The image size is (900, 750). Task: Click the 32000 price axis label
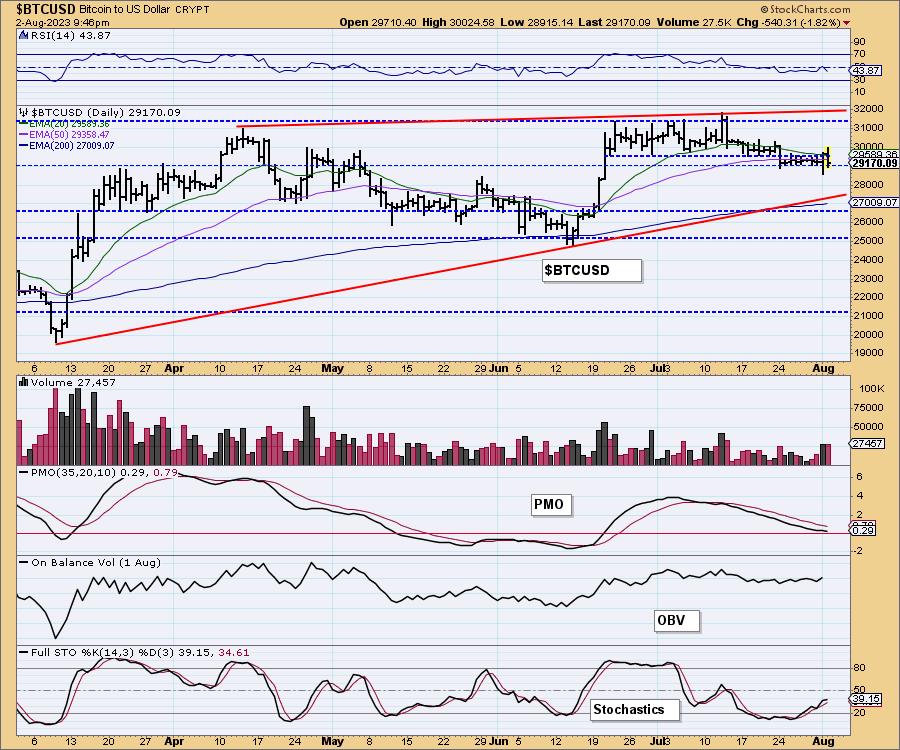tap(867, 108)
